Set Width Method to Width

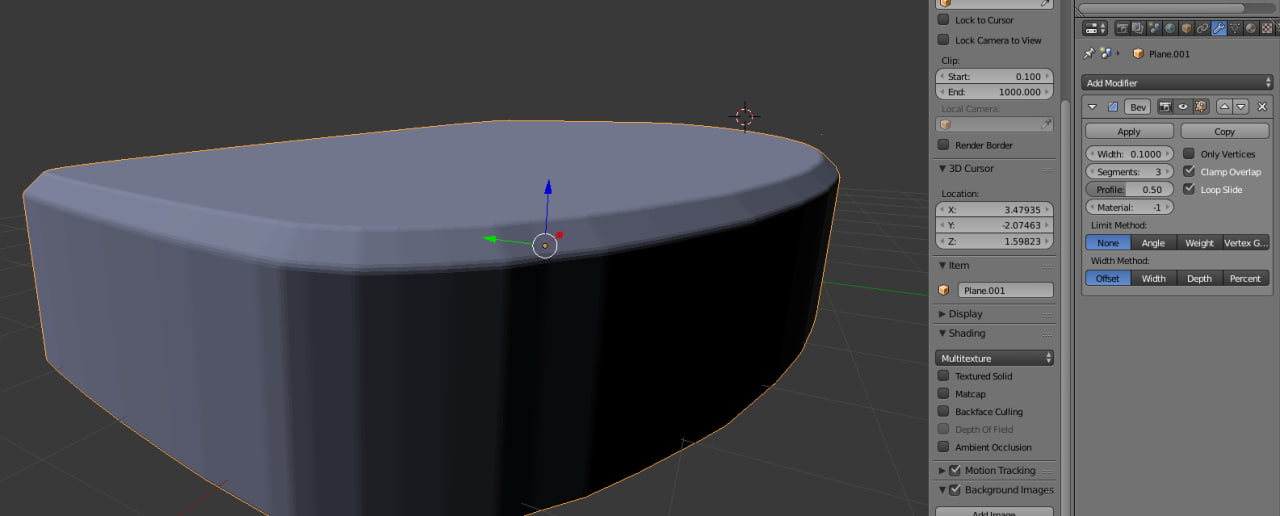click(1153, 279)
